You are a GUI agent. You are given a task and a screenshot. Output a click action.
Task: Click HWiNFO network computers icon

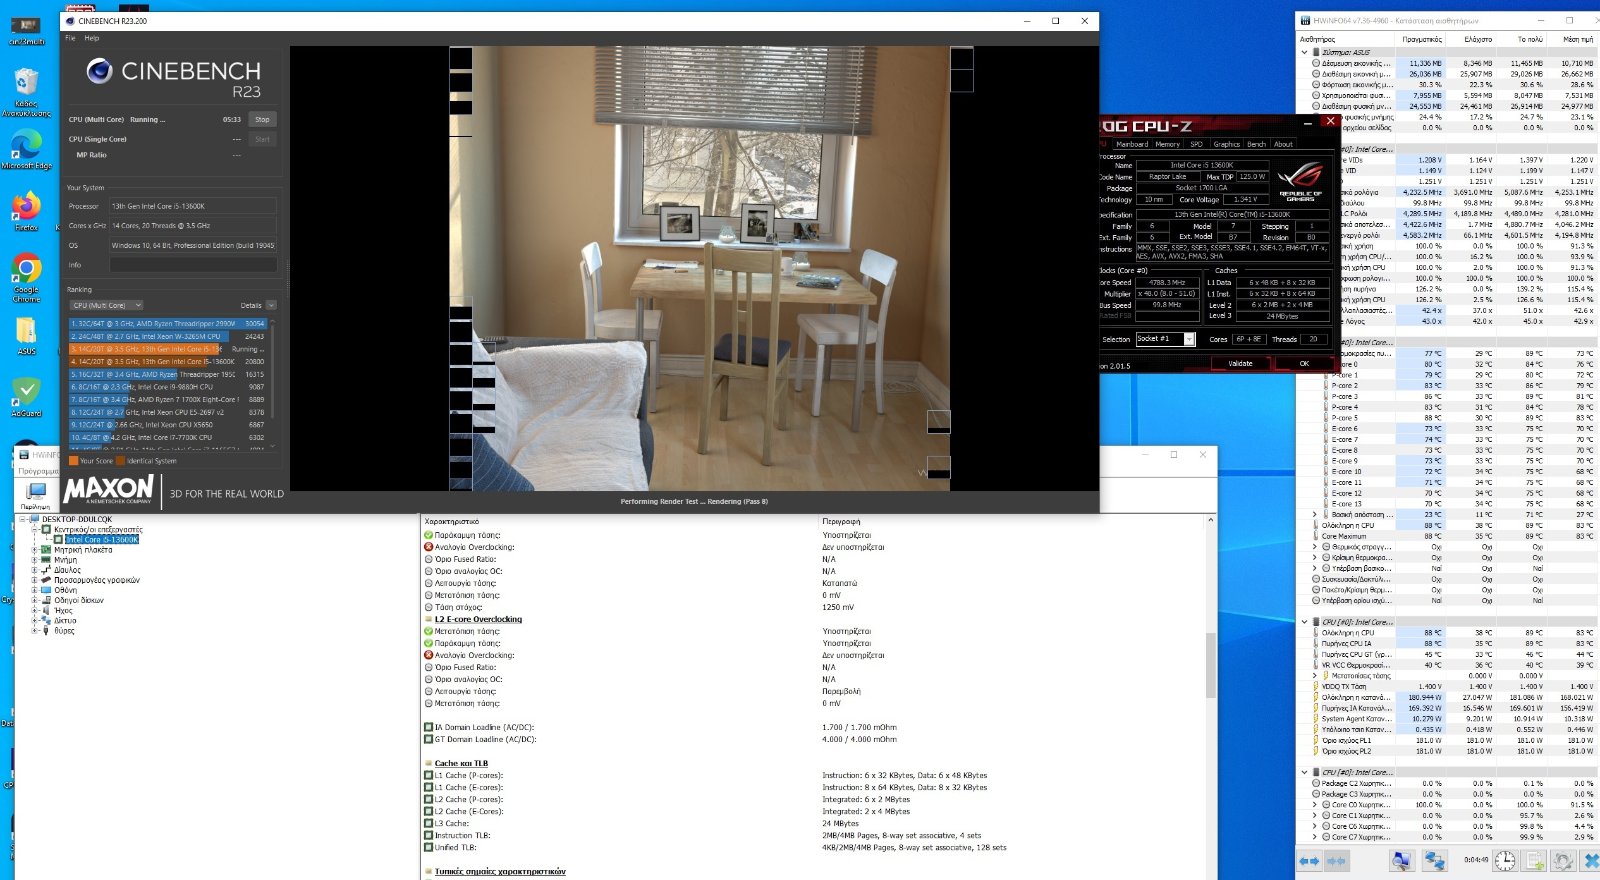click(x=1435, y=860)
